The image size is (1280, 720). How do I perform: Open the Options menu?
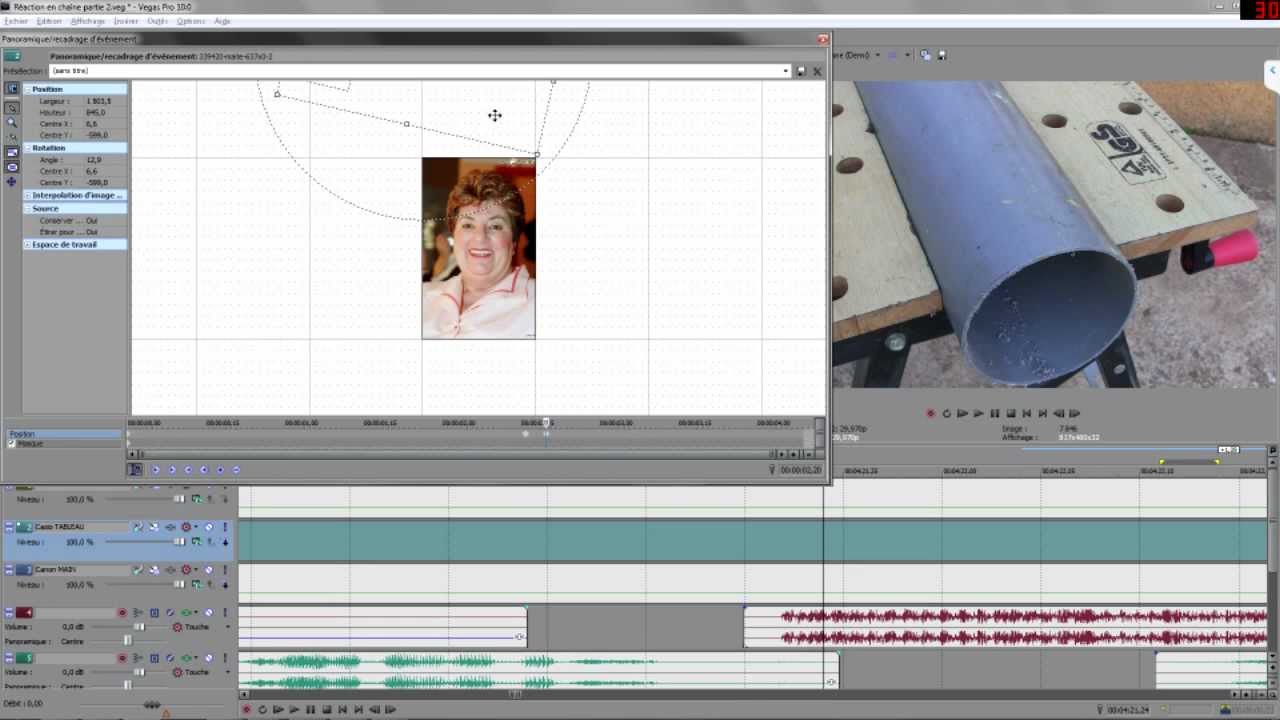point(190,21)
